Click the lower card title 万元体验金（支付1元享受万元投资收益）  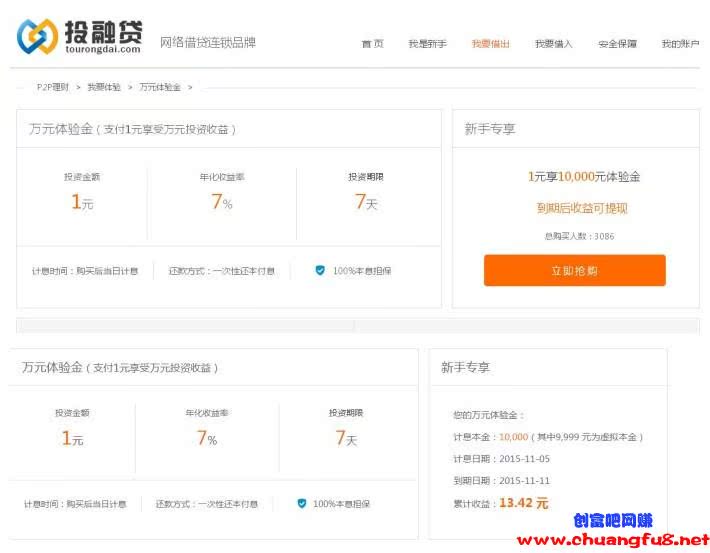coord(120,367)
